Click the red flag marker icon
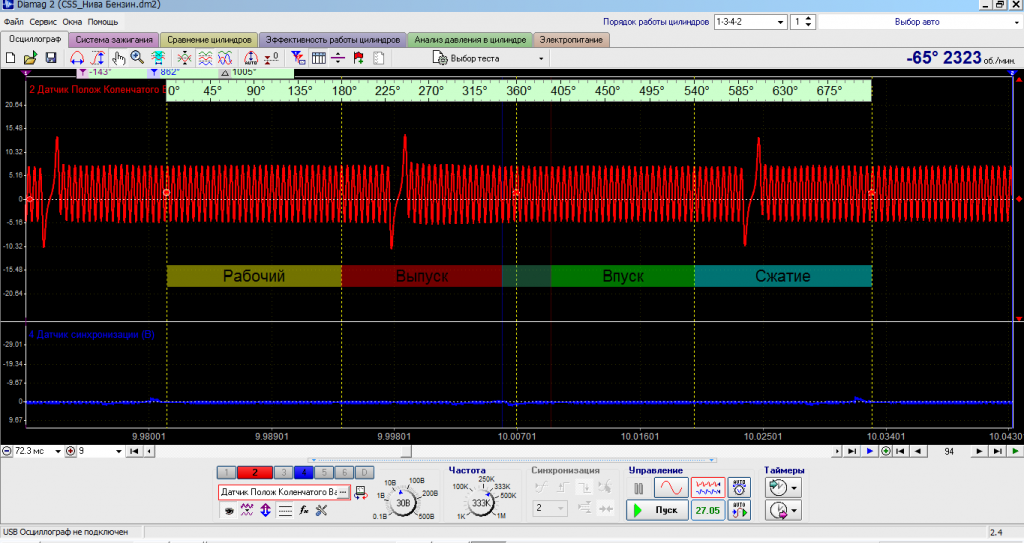The width and height of the screenshot is (1024, 543). click(x=359, y=58)
